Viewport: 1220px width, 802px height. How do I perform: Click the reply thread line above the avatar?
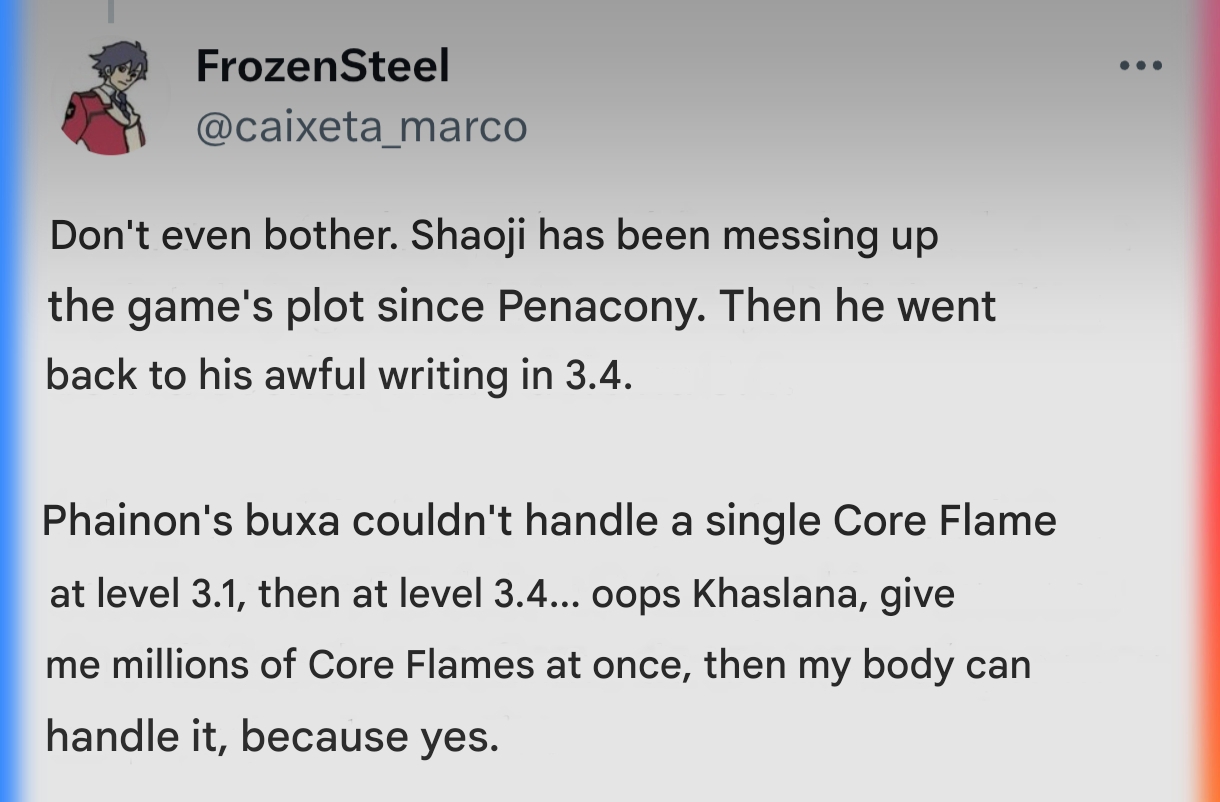[112, 10]
